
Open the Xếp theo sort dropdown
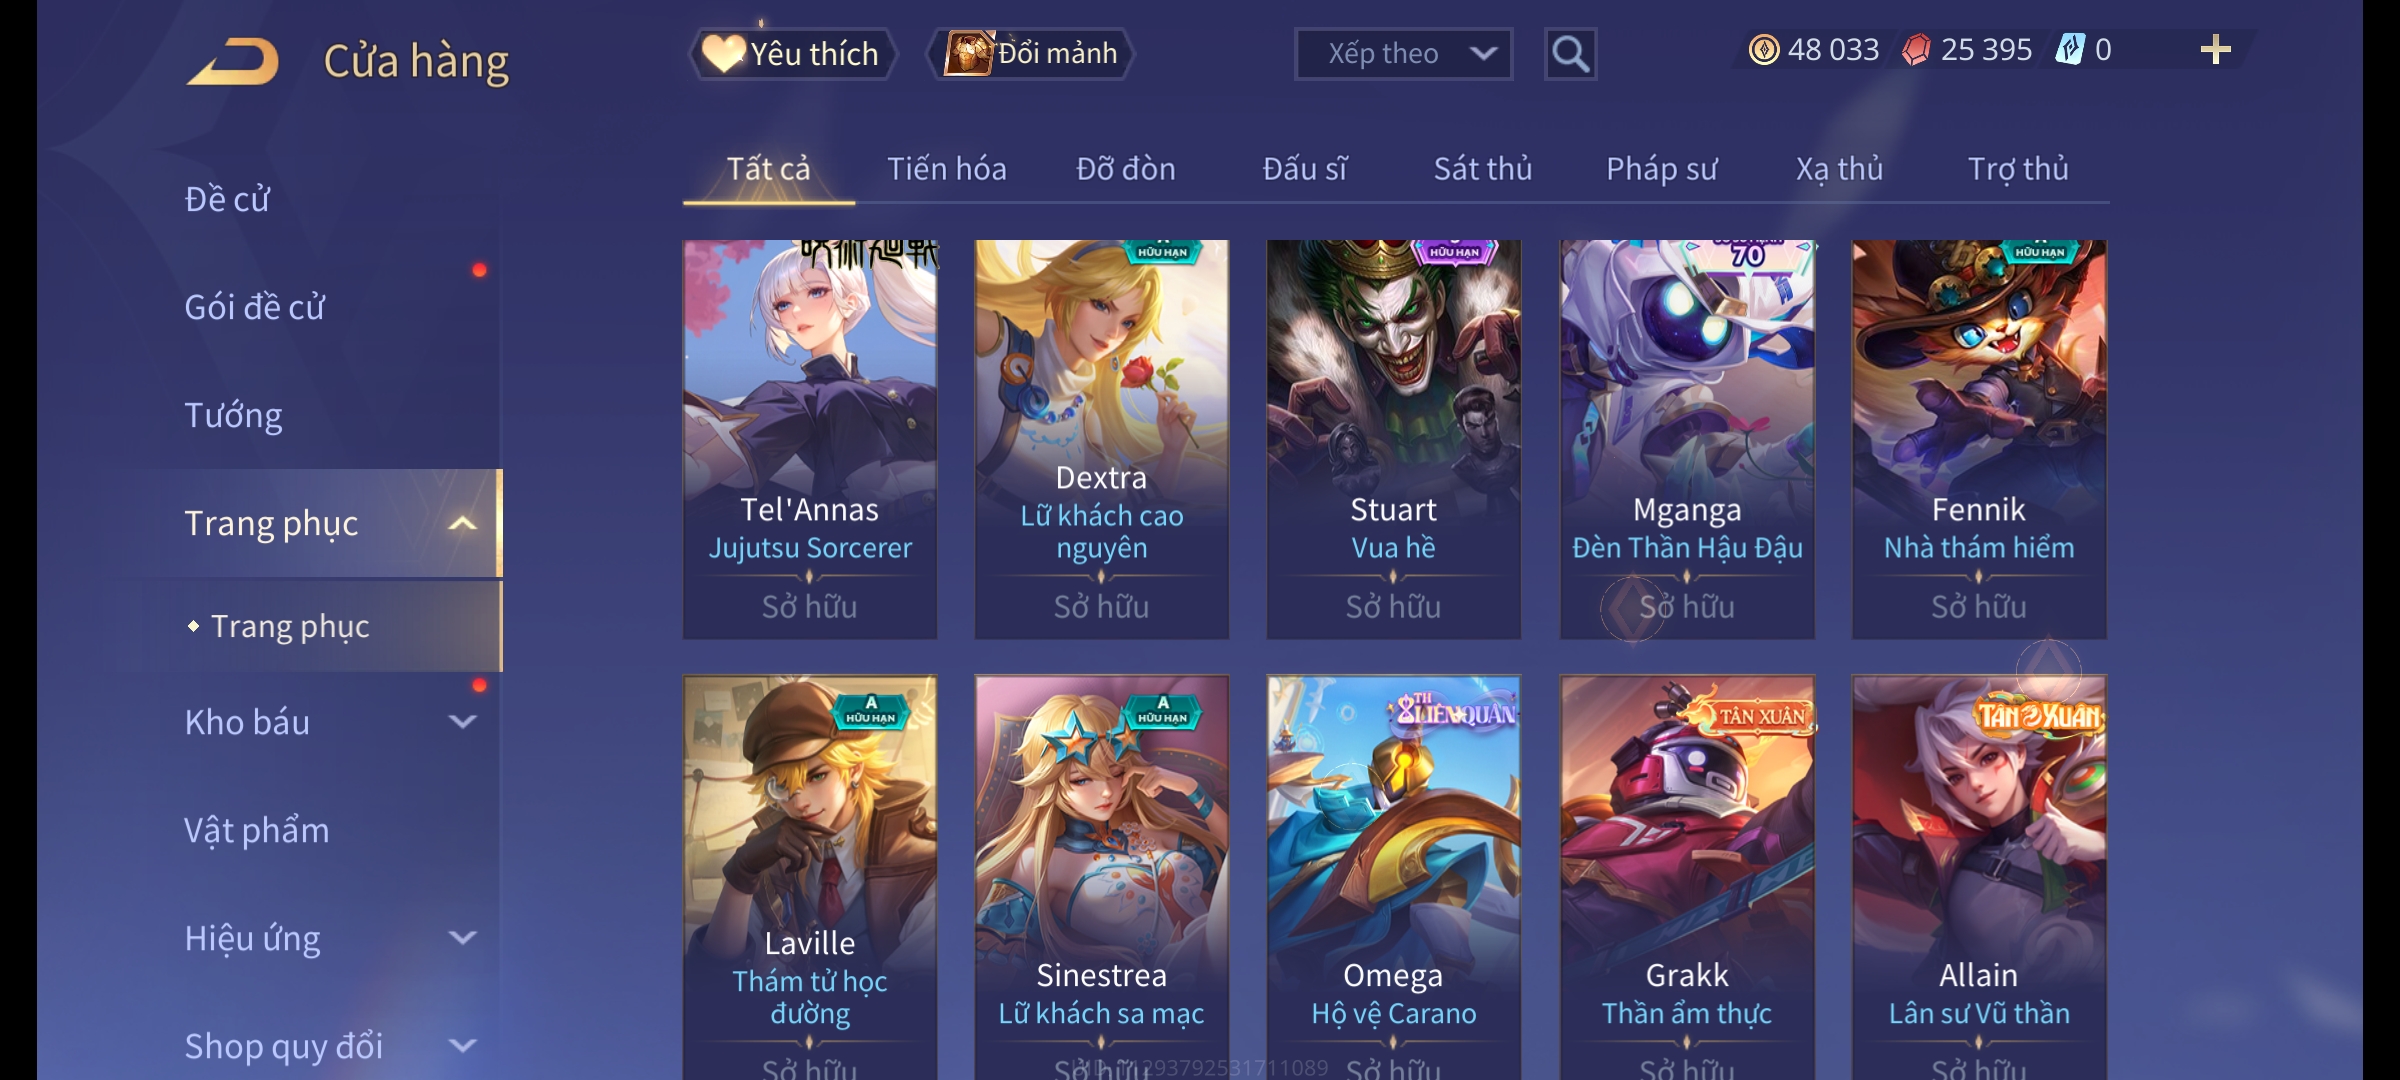click(x=1403, y=54)
